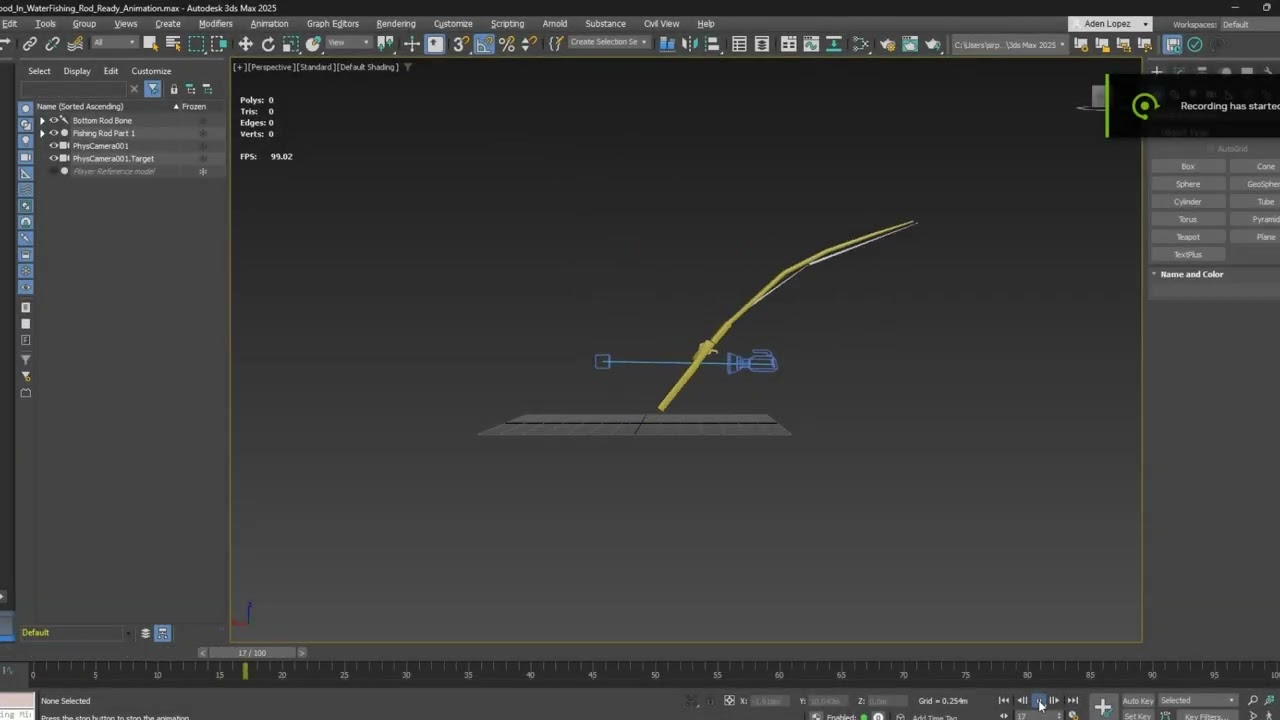This screenshot has height=720, width=1280.
Task: Toggle the Angle Snap button
Action: click(484, 44)
